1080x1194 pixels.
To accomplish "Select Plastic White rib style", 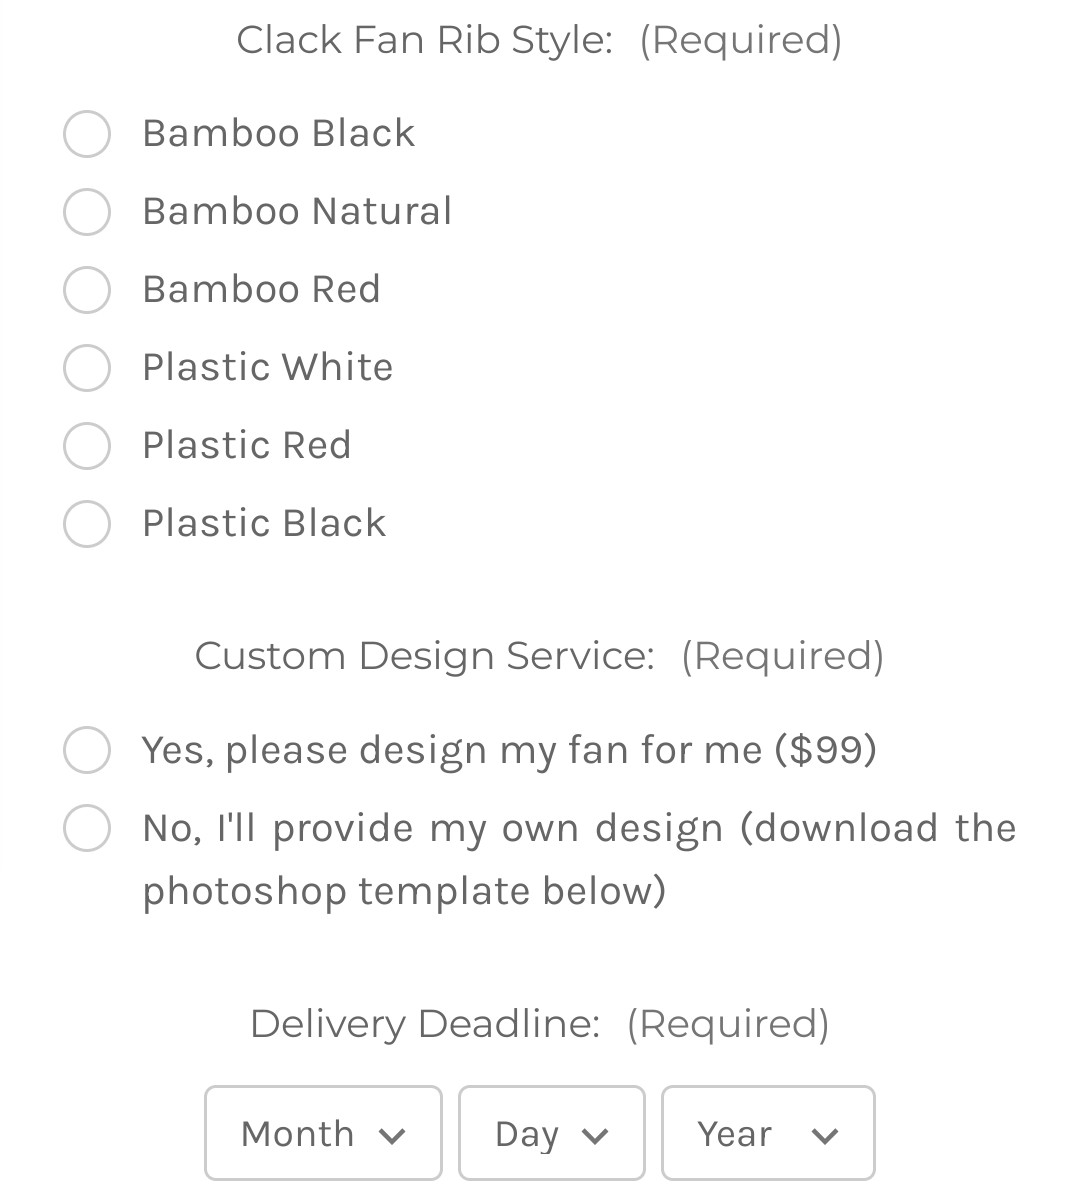I will [x=87, y=368].
